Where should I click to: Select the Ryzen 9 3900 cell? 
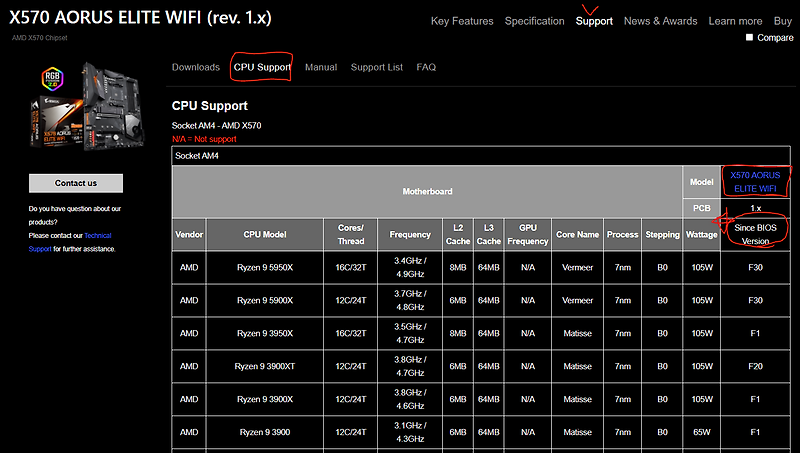[265, 432]
